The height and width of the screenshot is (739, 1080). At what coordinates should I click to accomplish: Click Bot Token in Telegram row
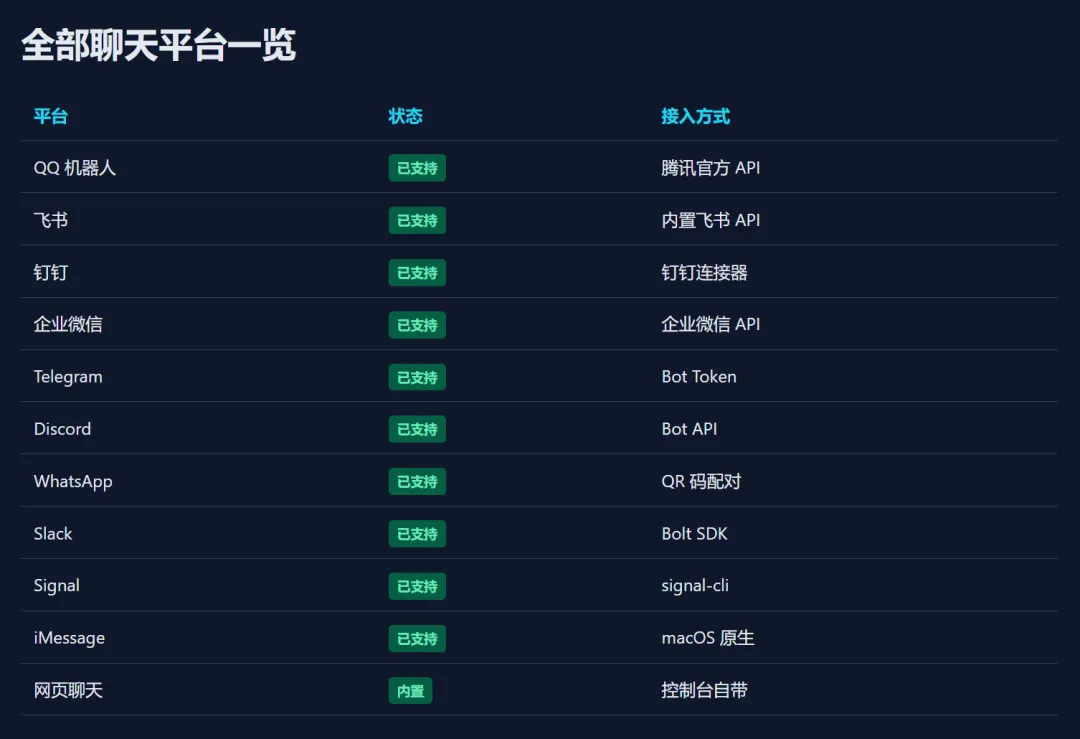pos(698,377)
